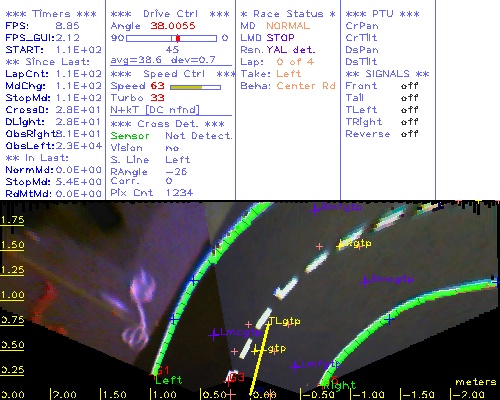Screen dimensions: 500x400
Task: Click the Lmcgtp blue cross marker
Action: tap(214, 334)
